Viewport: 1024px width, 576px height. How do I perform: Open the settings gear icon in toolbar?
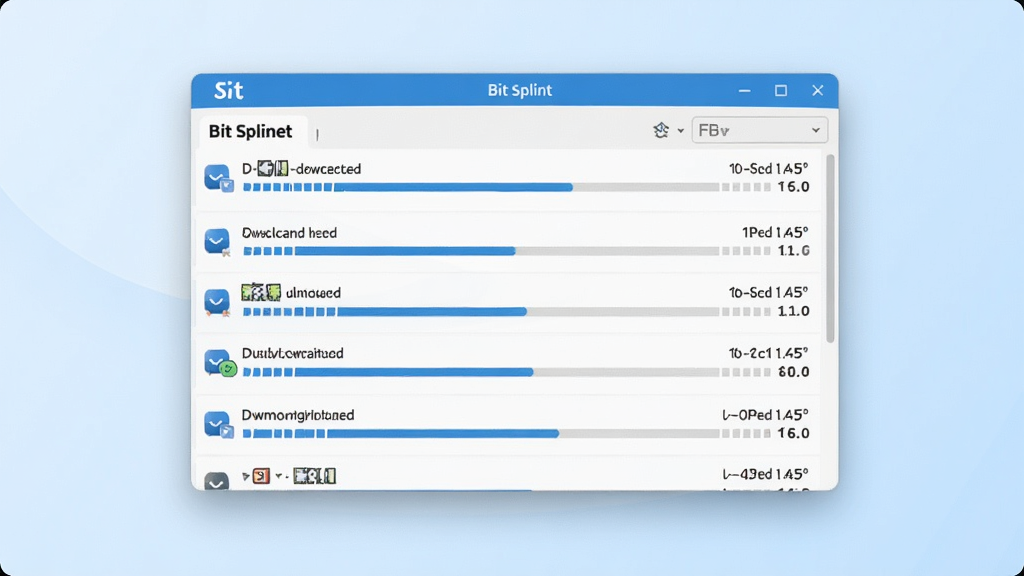(661, 130)
